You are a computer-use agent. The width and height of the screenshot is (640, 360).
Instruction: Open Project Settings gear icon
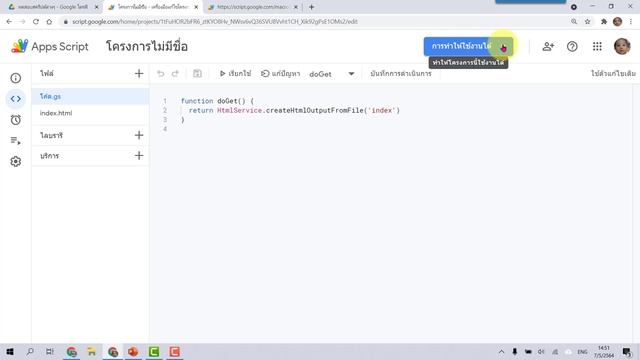[16, 162]
